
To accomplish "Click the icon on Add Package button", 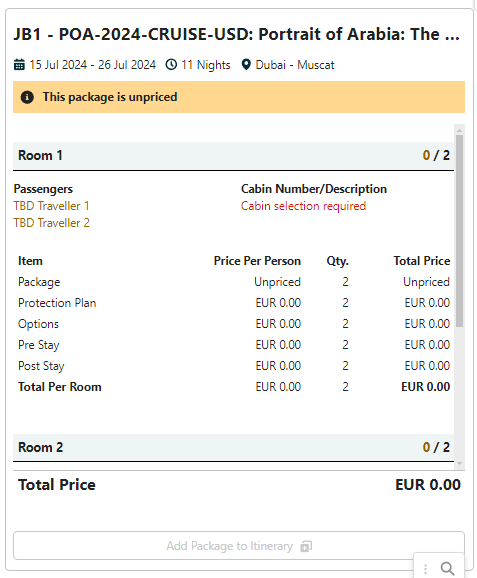I will [306, 546].
